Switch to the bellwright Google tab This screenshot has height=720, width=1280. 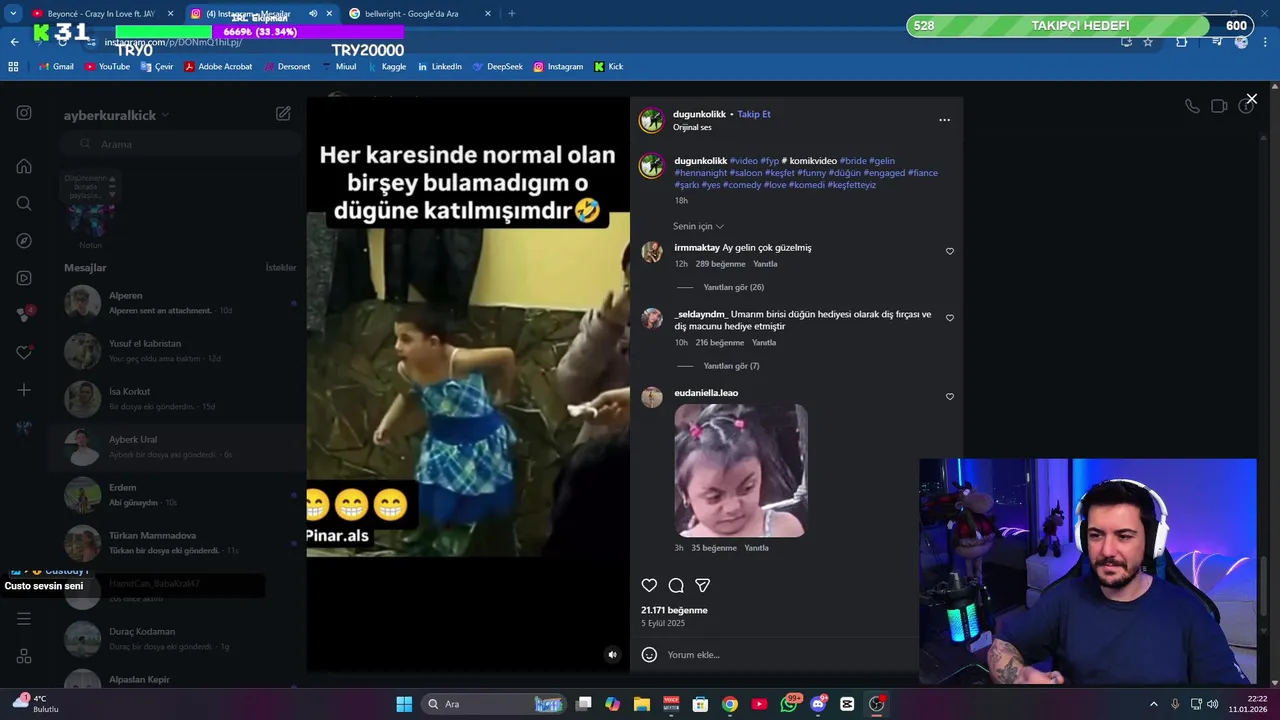pos(420,13)
